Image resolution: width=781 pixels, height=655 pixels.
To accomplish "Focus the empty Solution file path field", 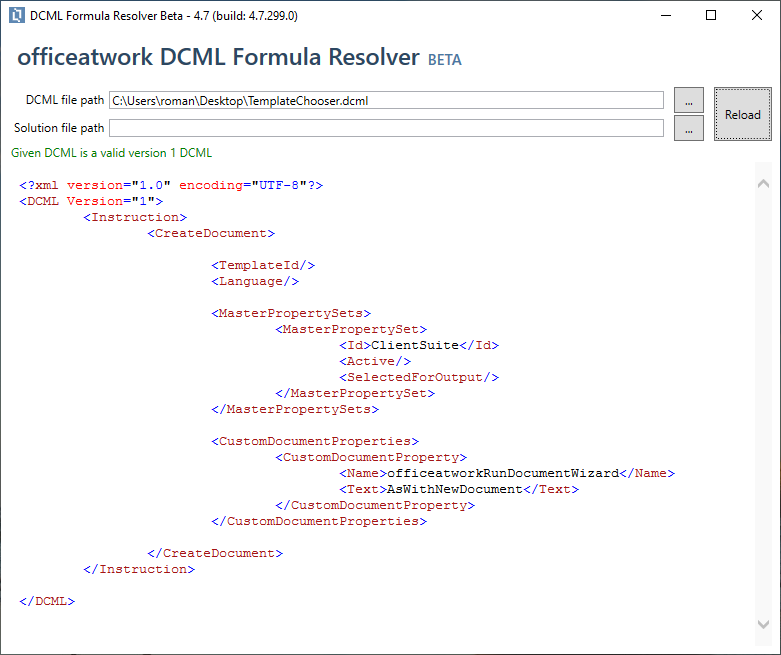I will 386,128.
